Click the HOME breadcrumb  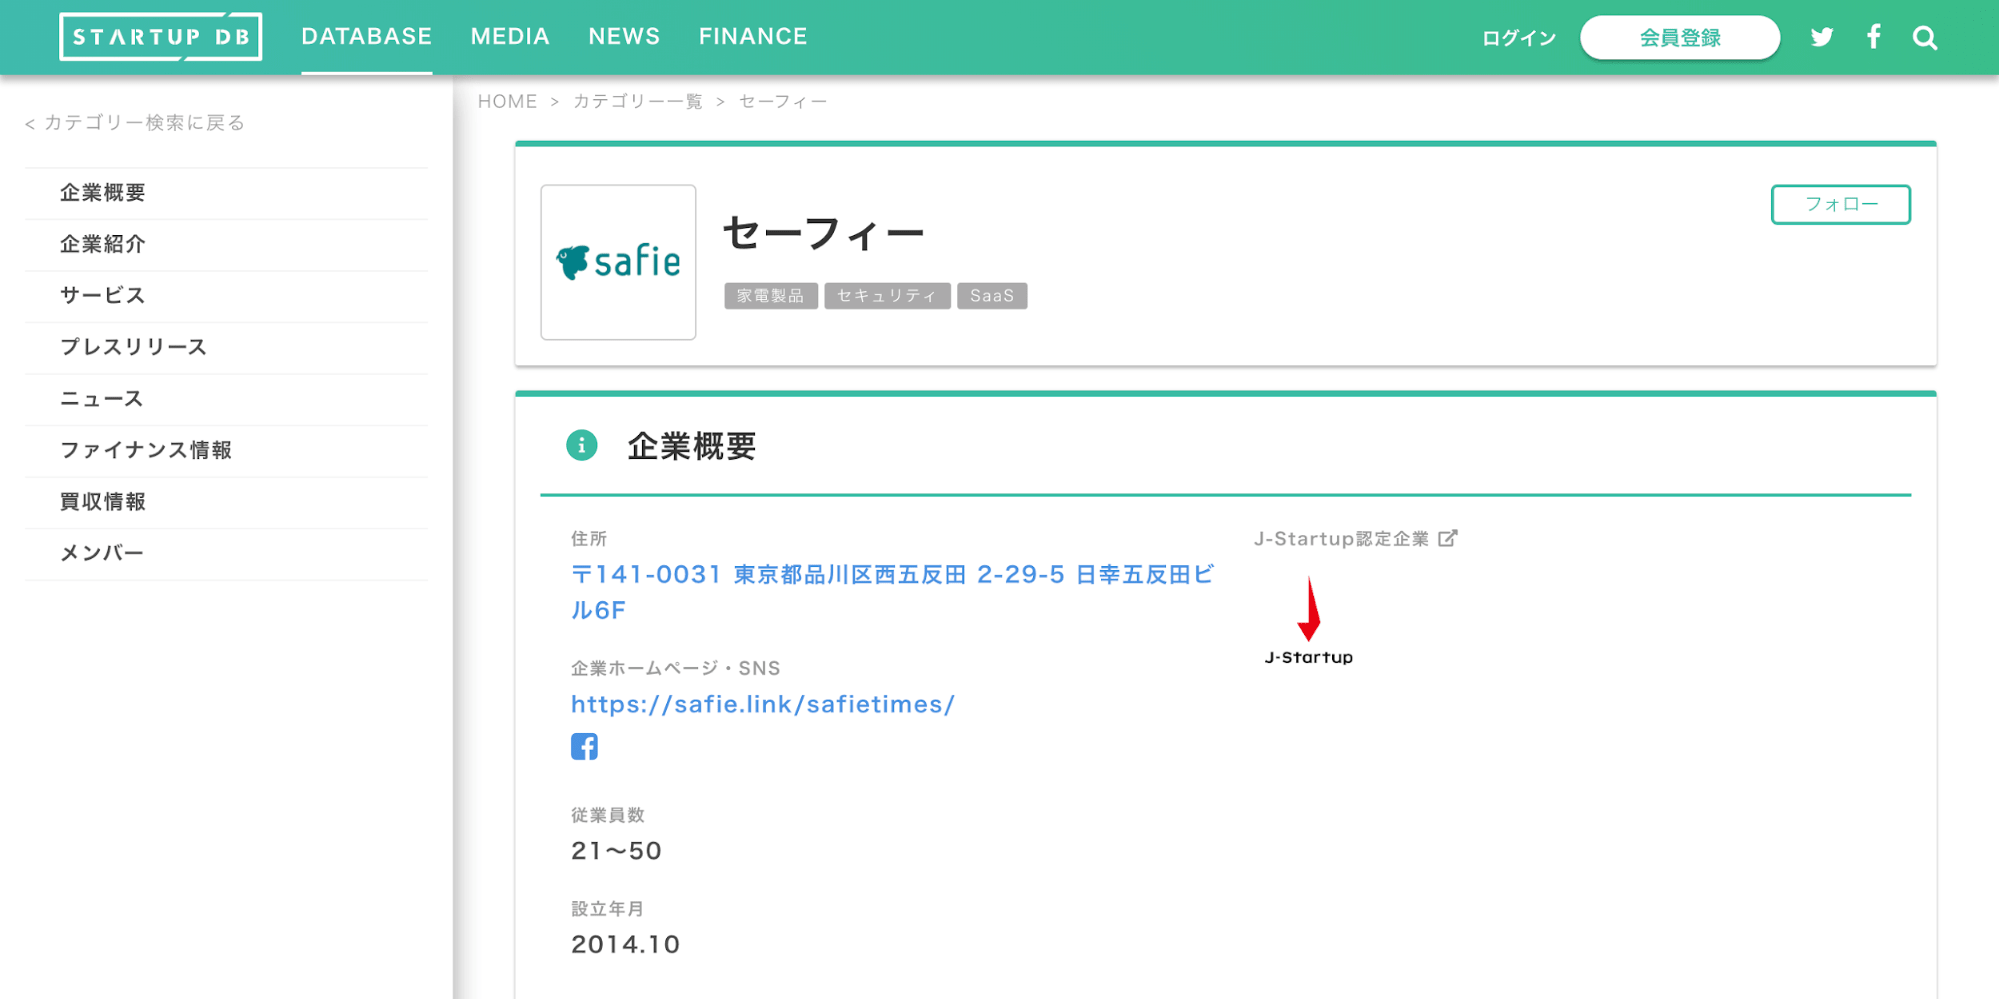[x=507, y=102]
